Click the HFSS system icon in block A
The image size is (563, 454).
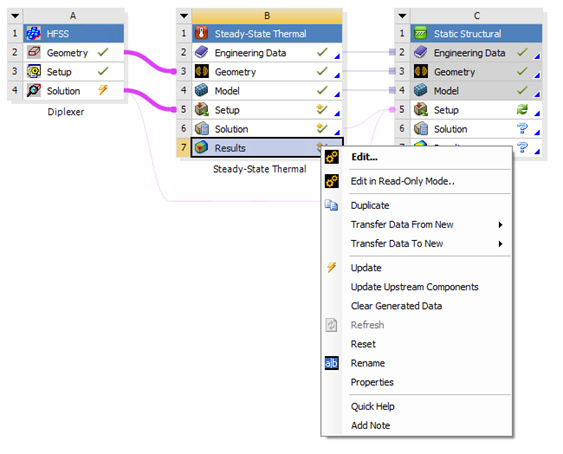pos(34,33)
